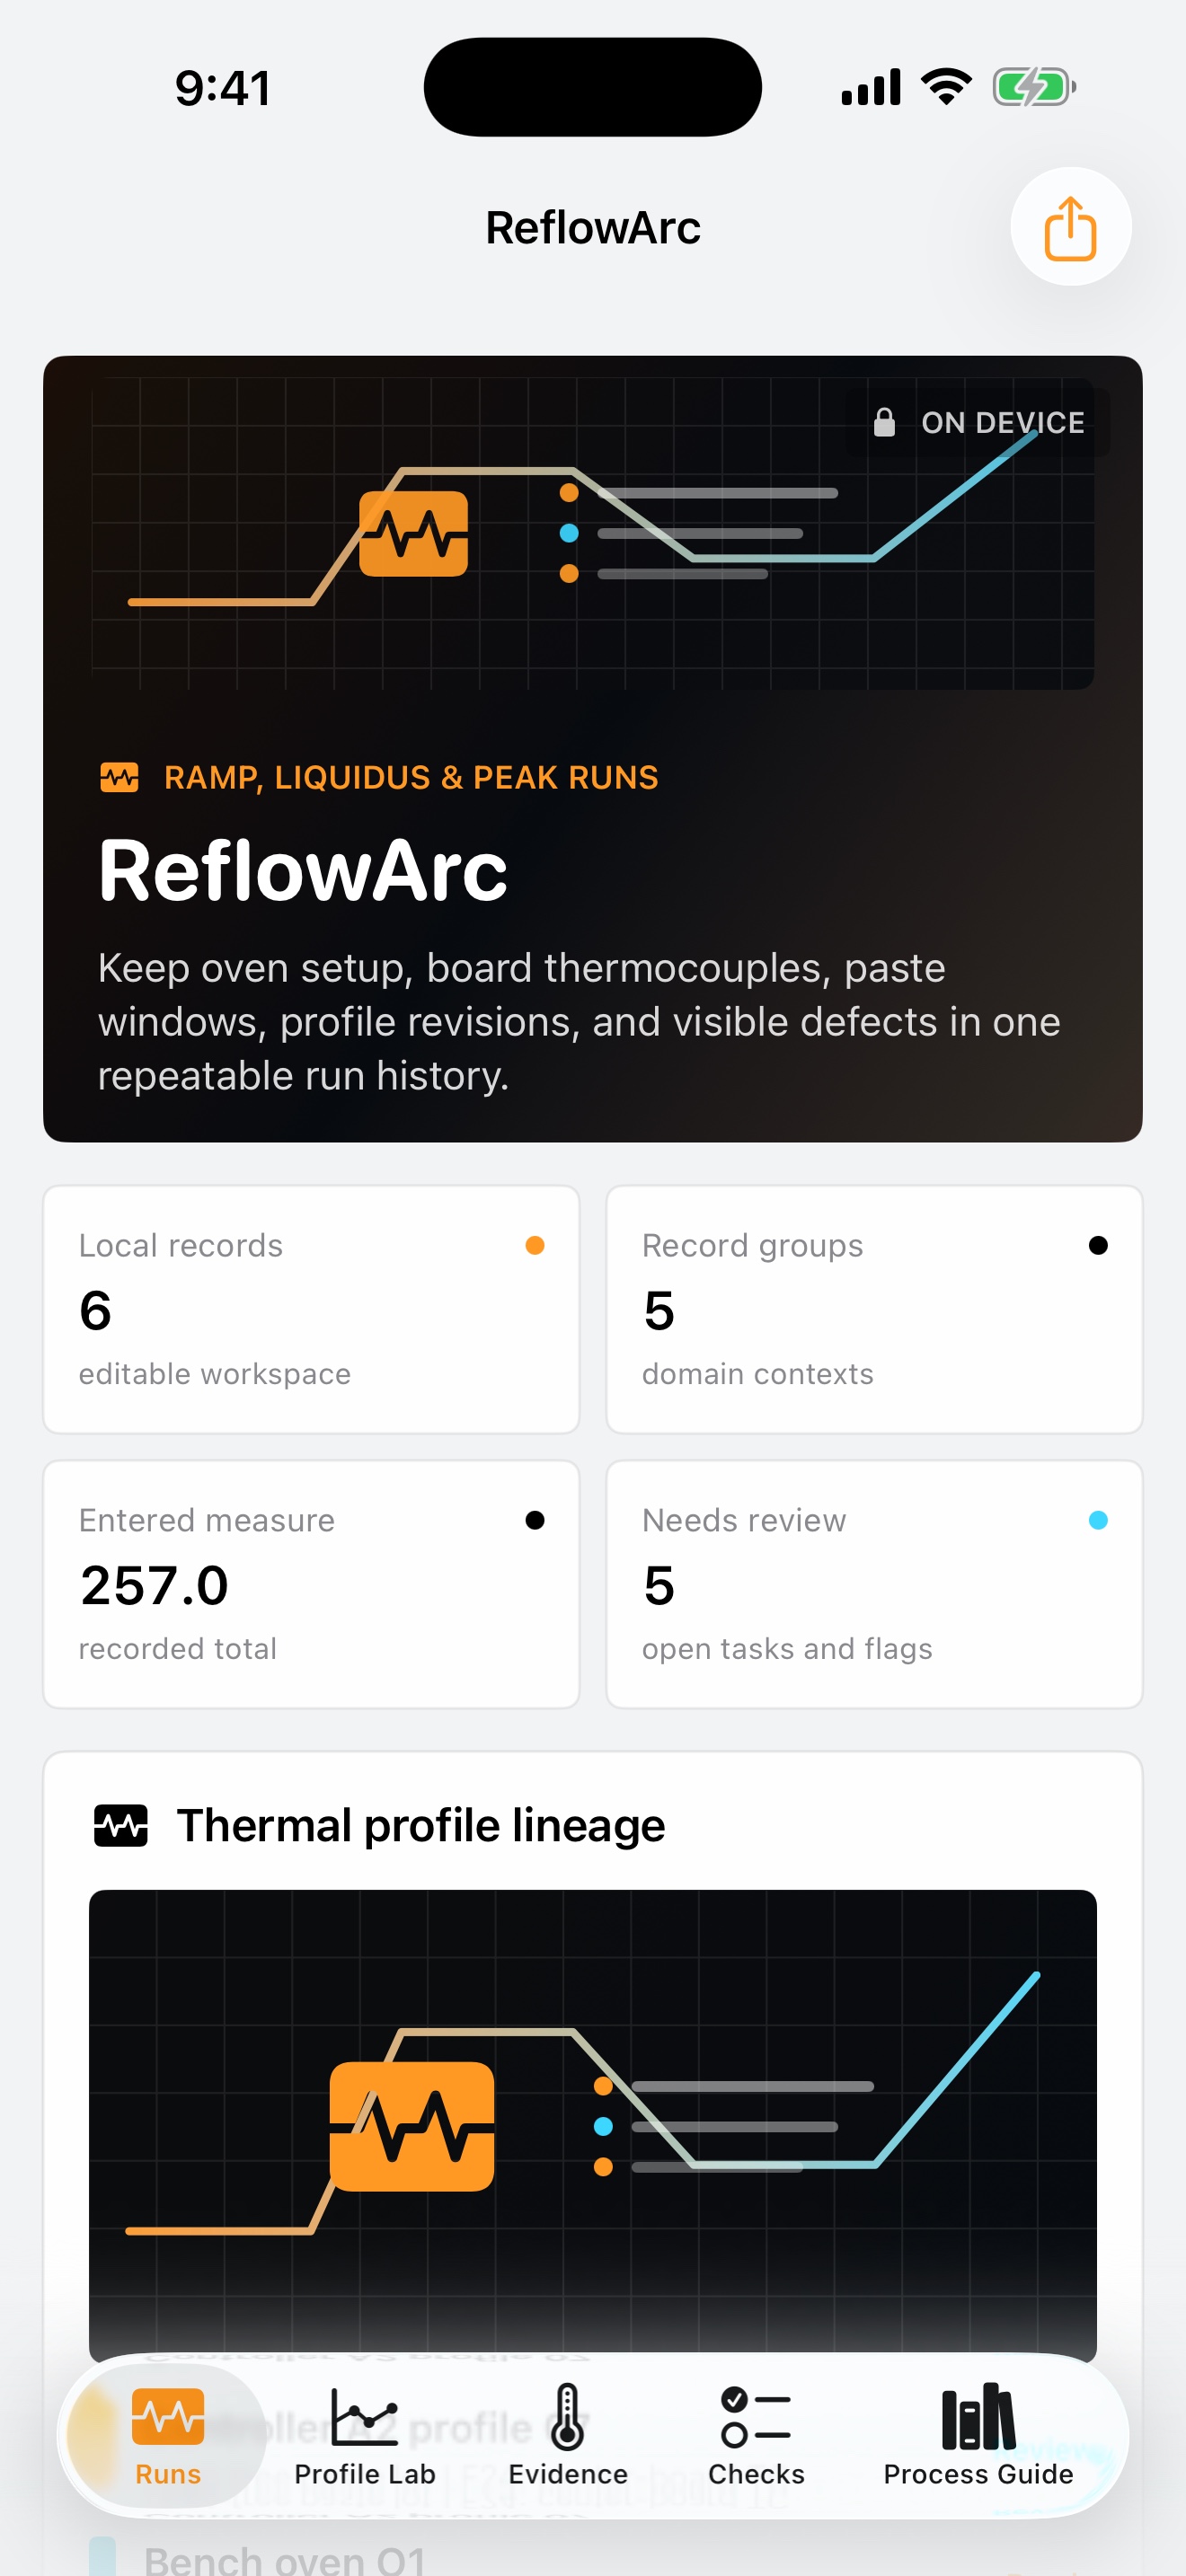Tap the Thermal profile lineage heading

tap(421, 1825)
